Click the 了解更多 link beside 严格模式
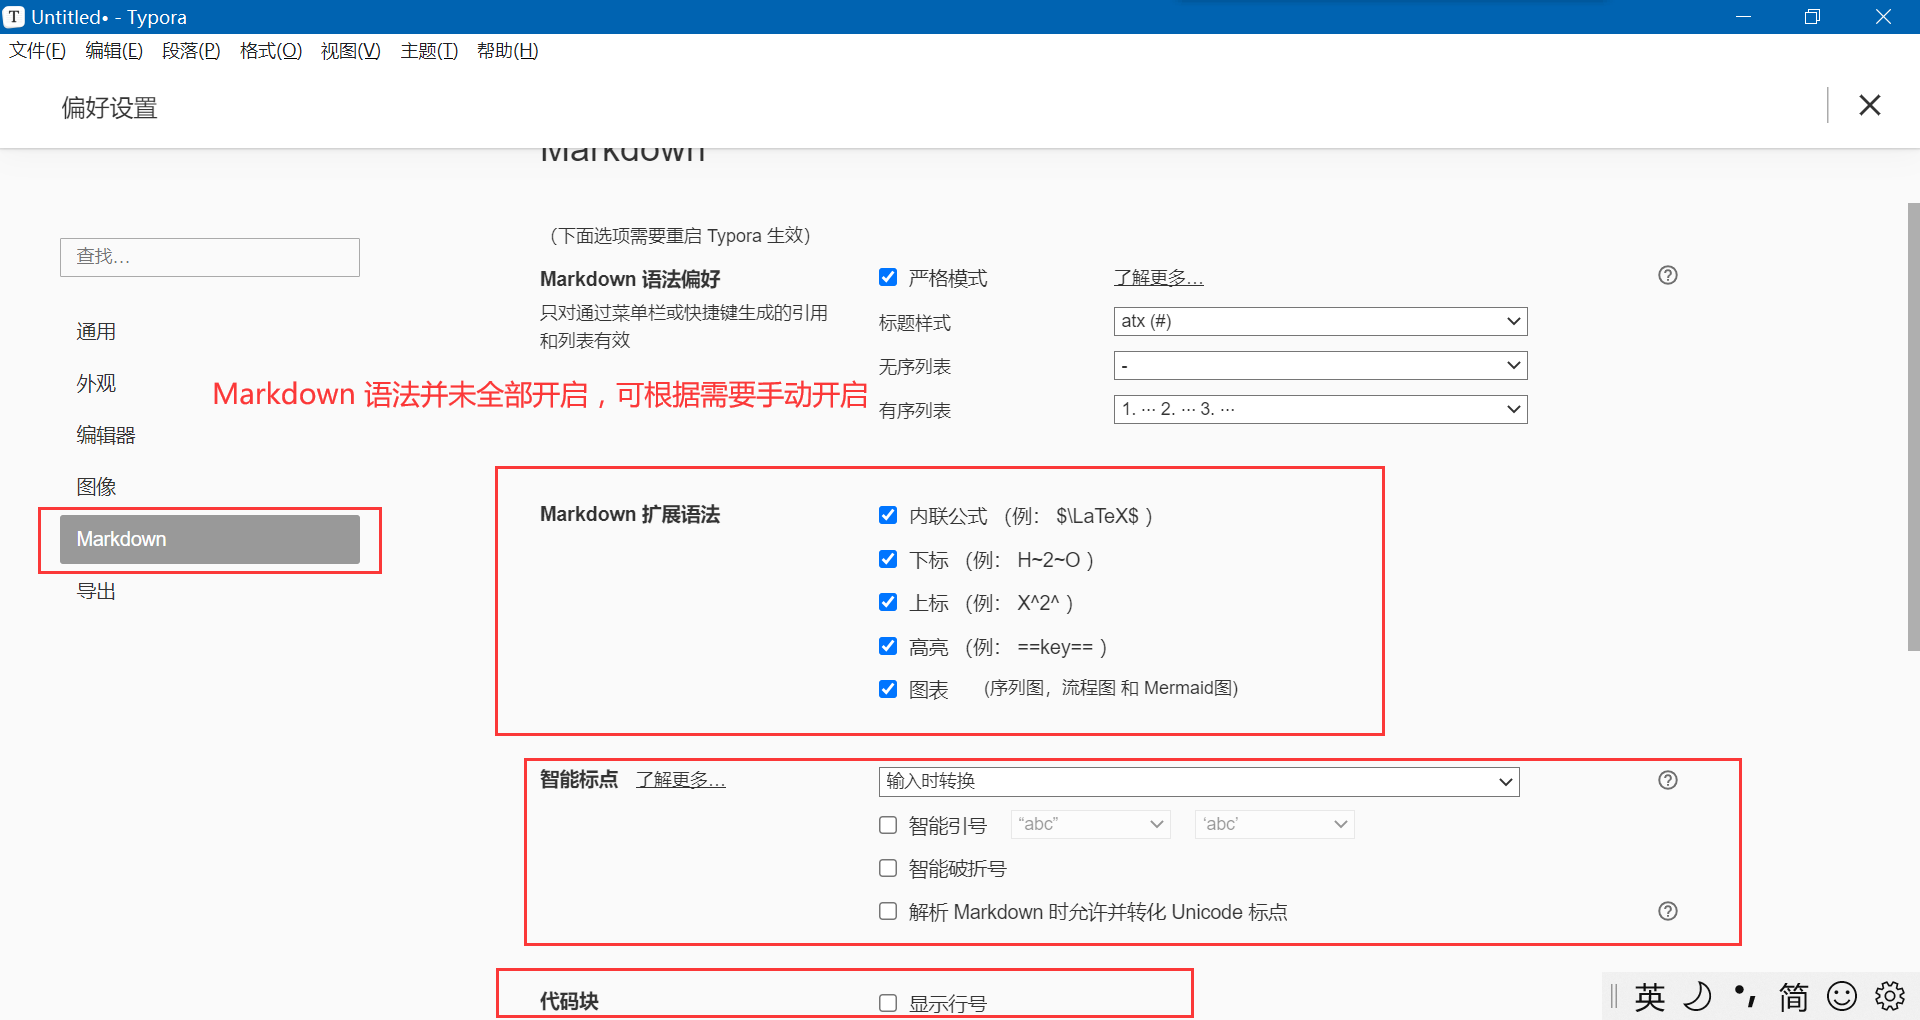Screen dimensions: 1920x1020 click(x=1158, y=277)
